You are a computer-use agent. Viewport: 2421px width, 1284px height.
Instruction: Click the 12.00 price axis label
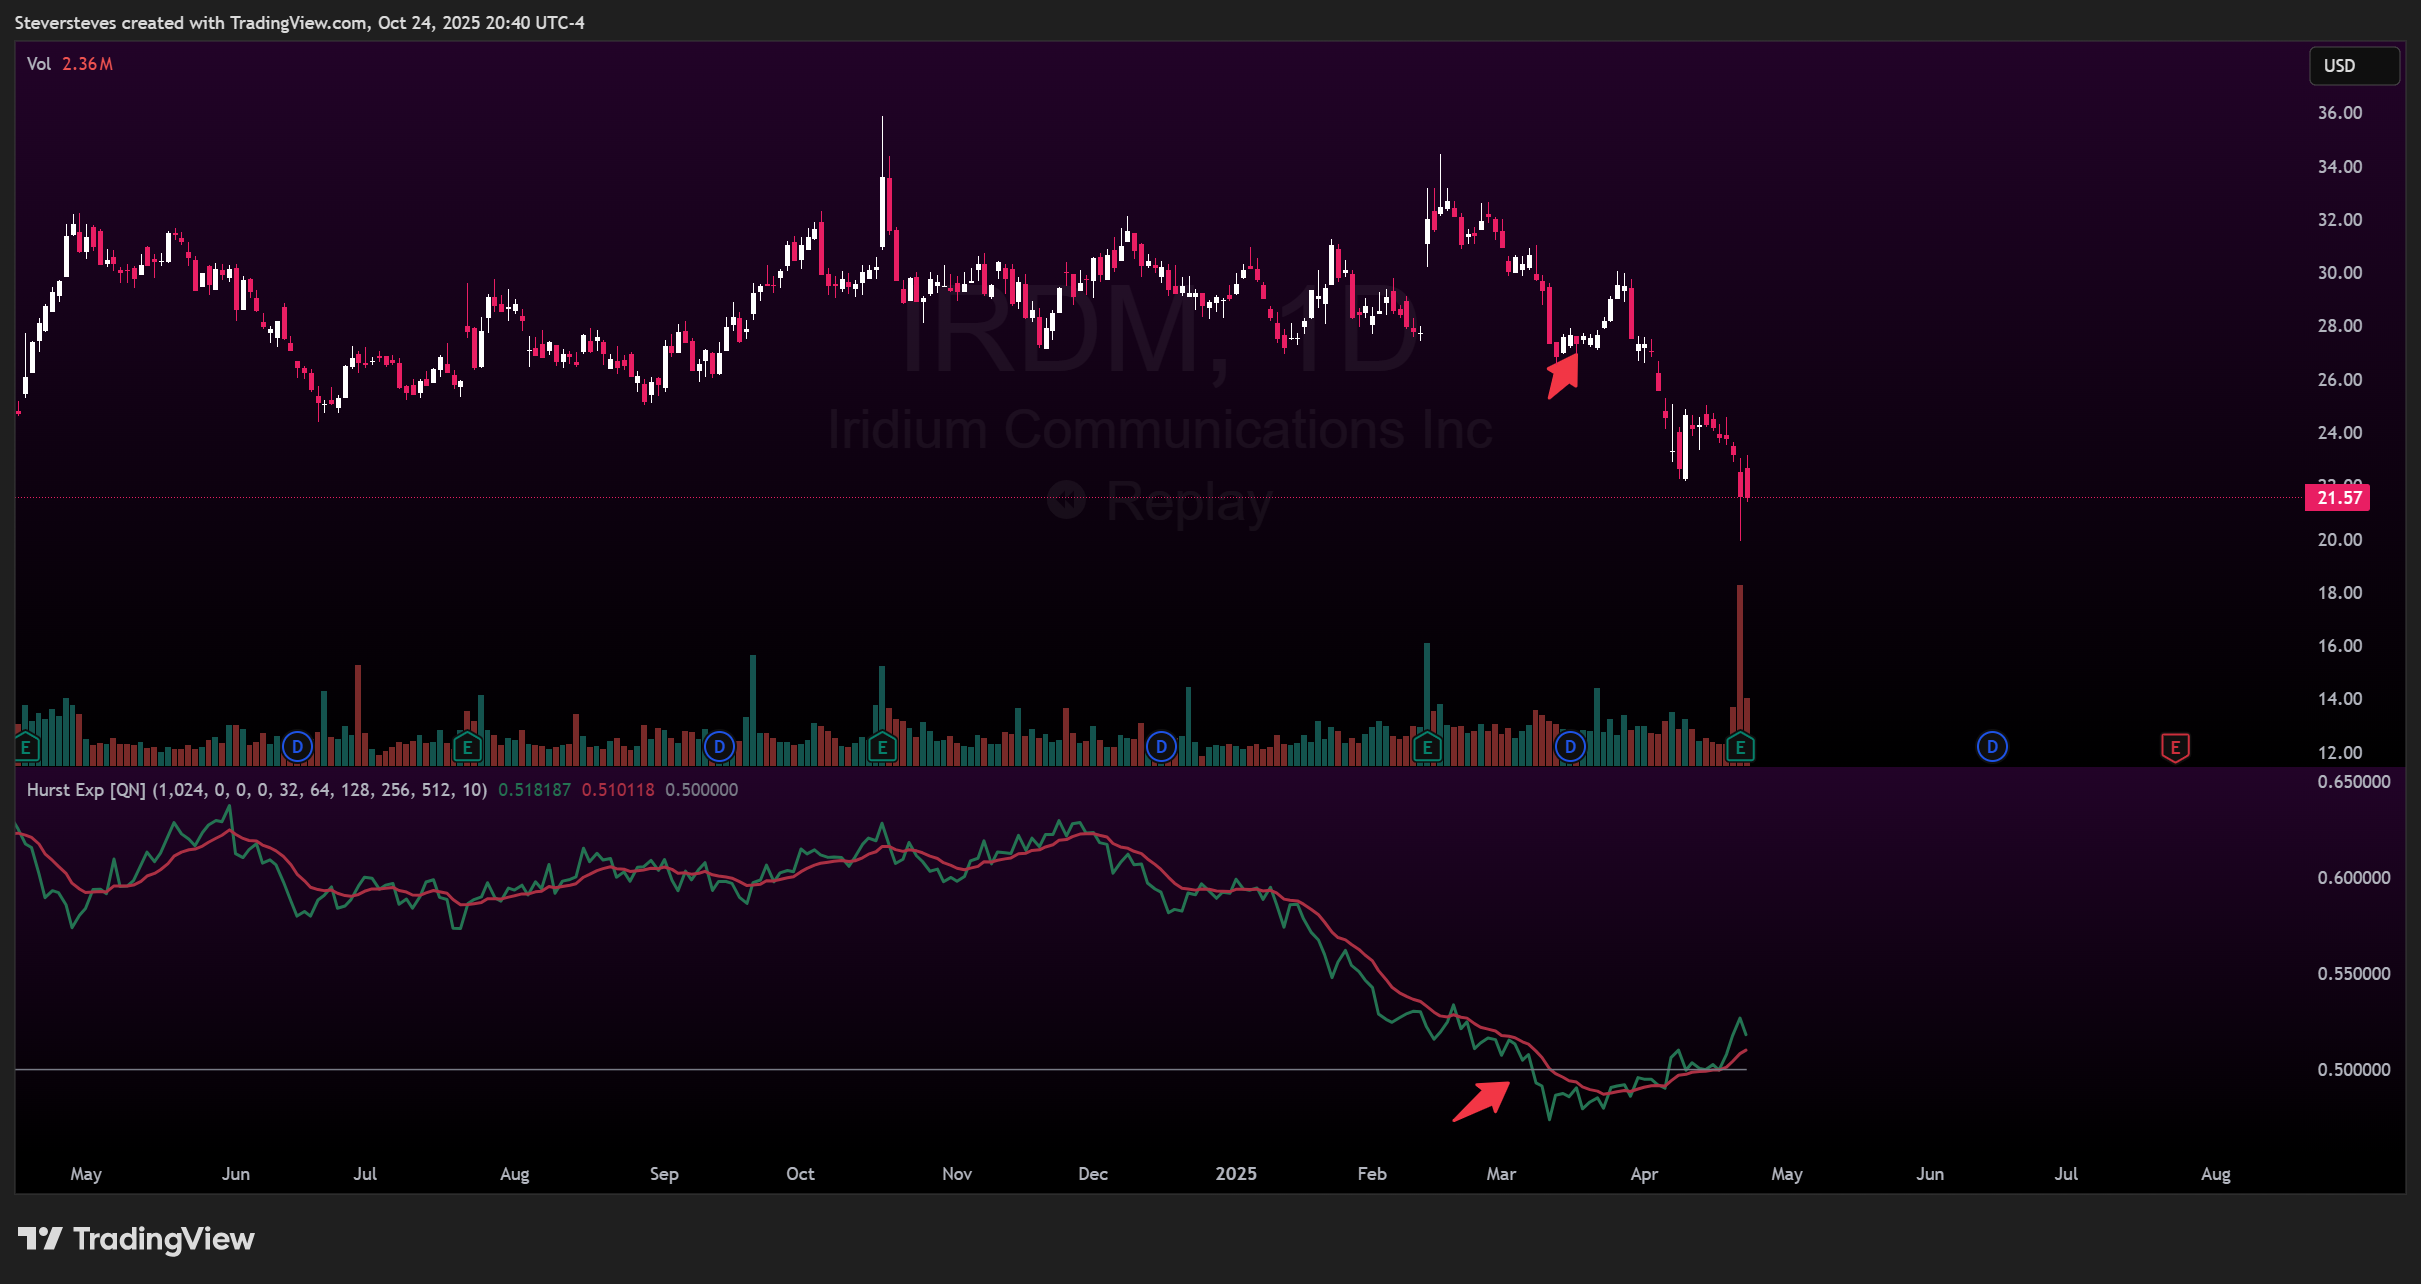(2340, 753)
